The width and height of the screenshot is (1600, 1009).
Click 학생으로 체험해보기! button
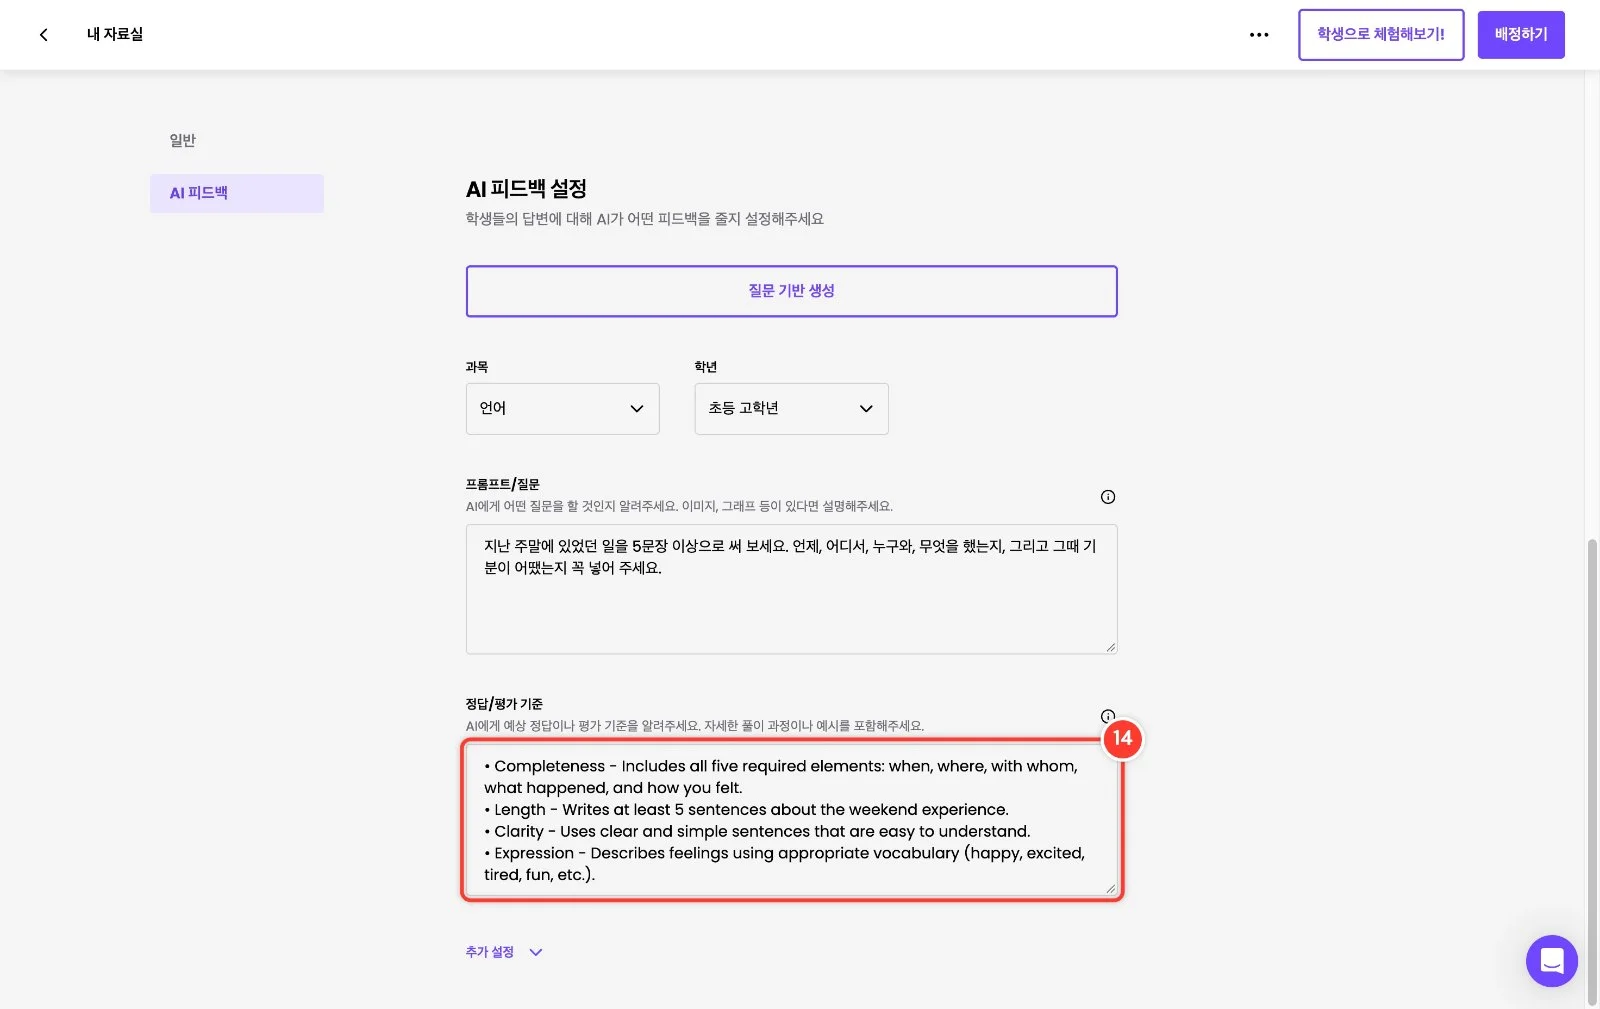pyautogui.click(x=1381, y=35)
